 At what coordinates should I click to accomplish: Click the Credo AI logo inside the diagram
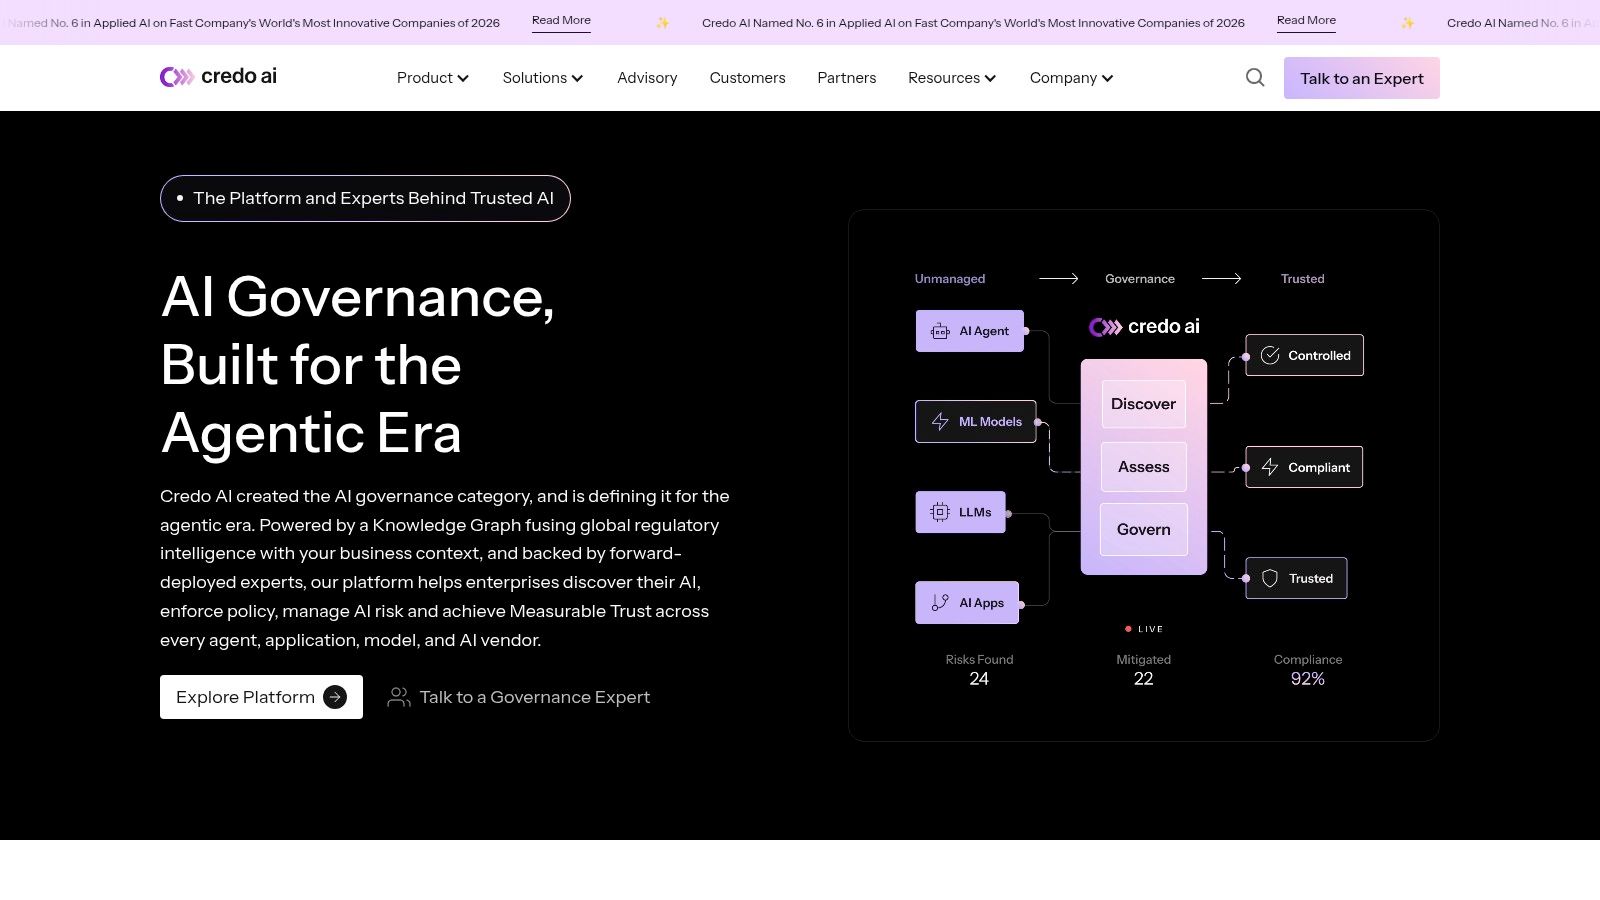click(x=1144, y=327)
